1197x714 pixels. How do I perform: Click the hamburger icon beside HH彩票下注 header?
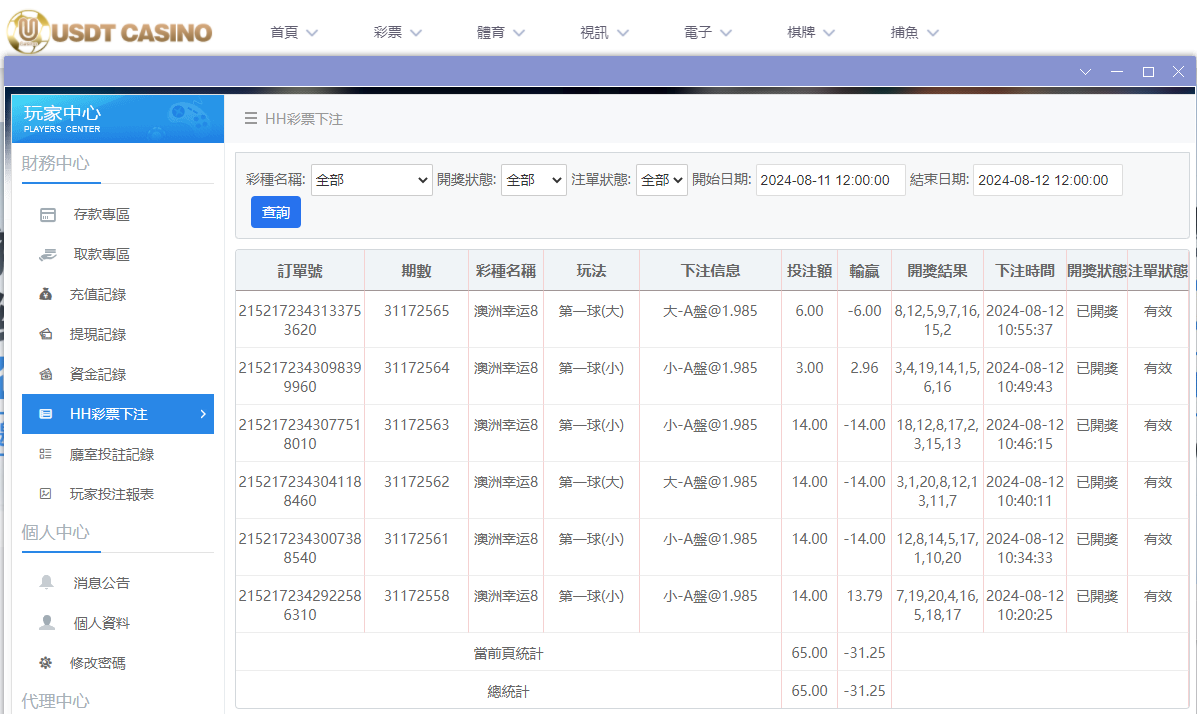click(x=249, y=117)
